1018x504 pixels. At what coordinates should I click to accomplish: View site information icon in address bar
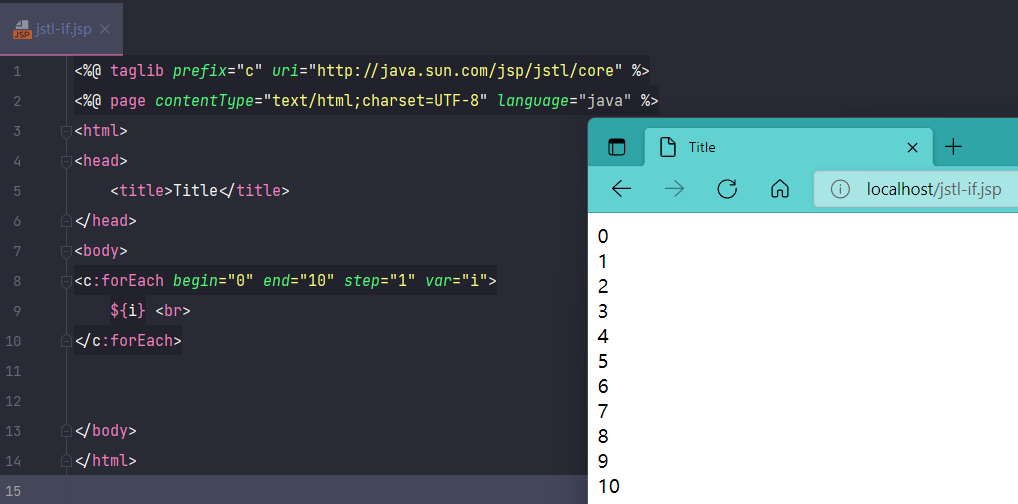pyautogui.click(x=840, y=190)
